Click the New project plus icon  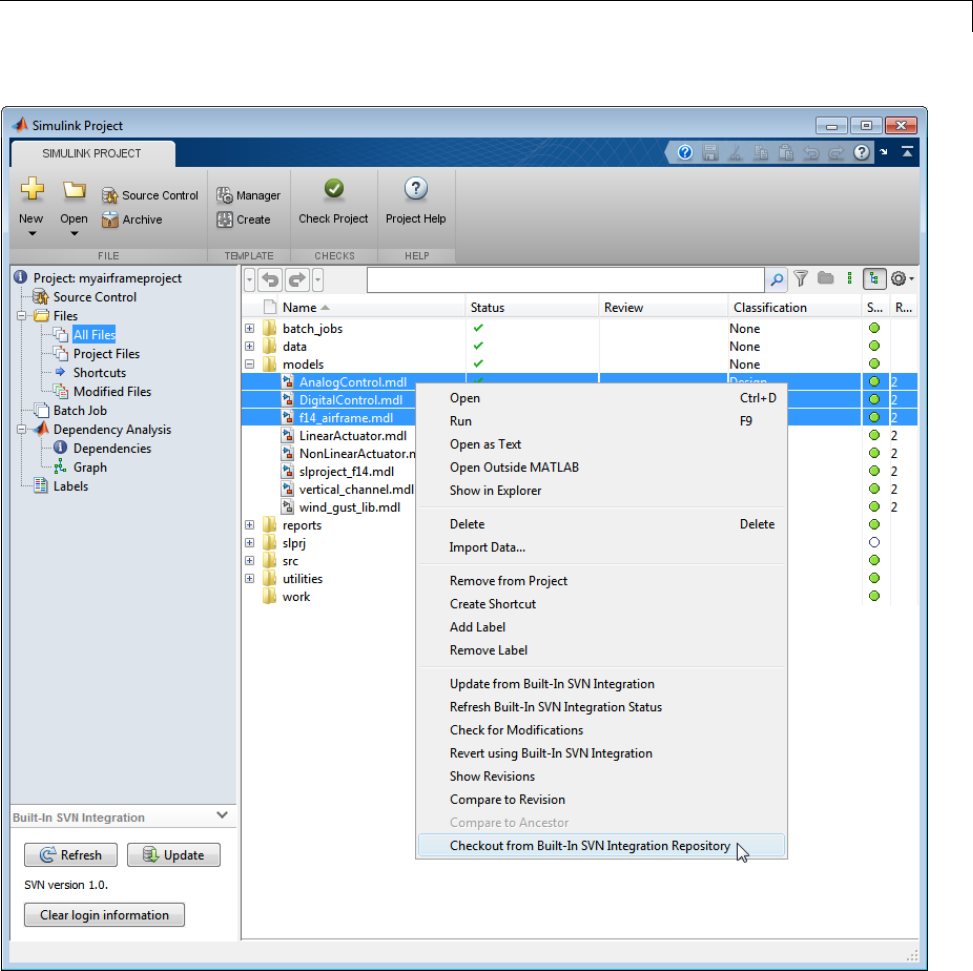[32, 189]
